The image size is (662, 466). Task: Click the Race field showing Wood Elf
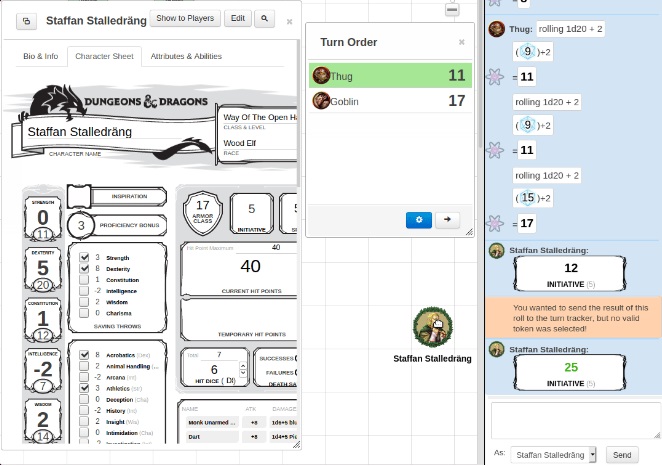[260, 143]
